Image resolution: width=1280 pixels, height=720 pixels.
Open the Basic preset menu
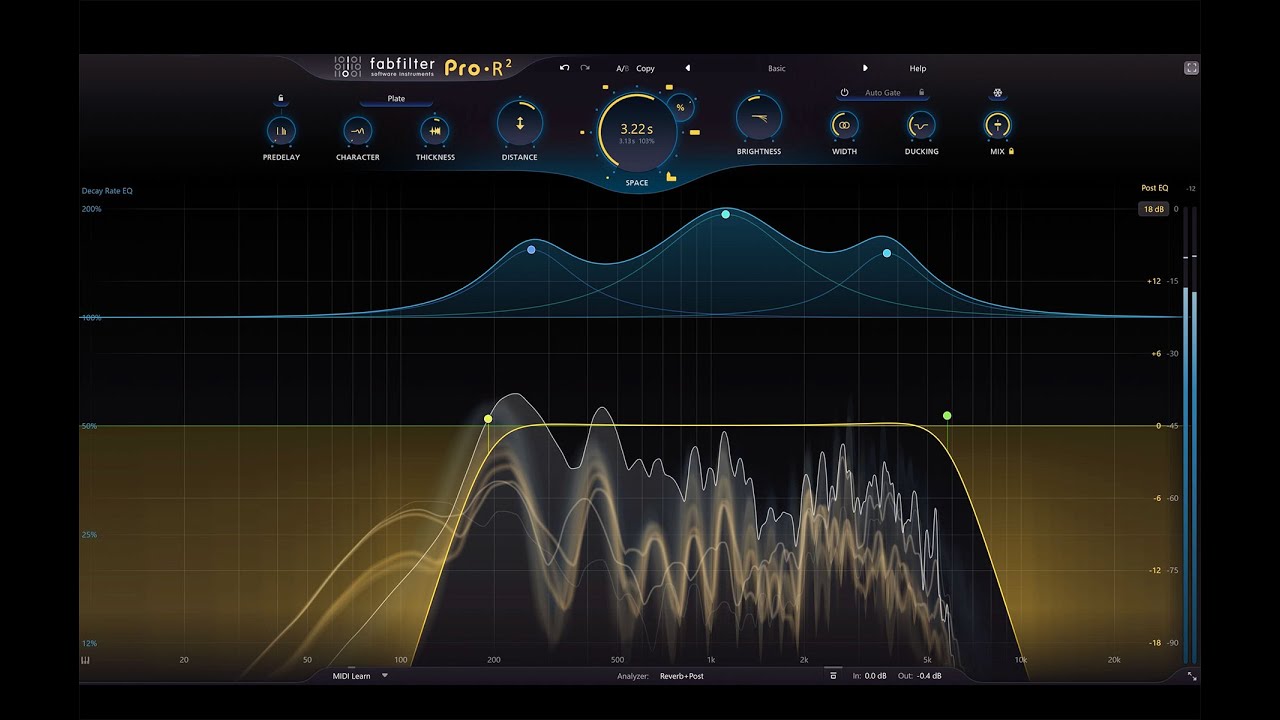point(776,68)
